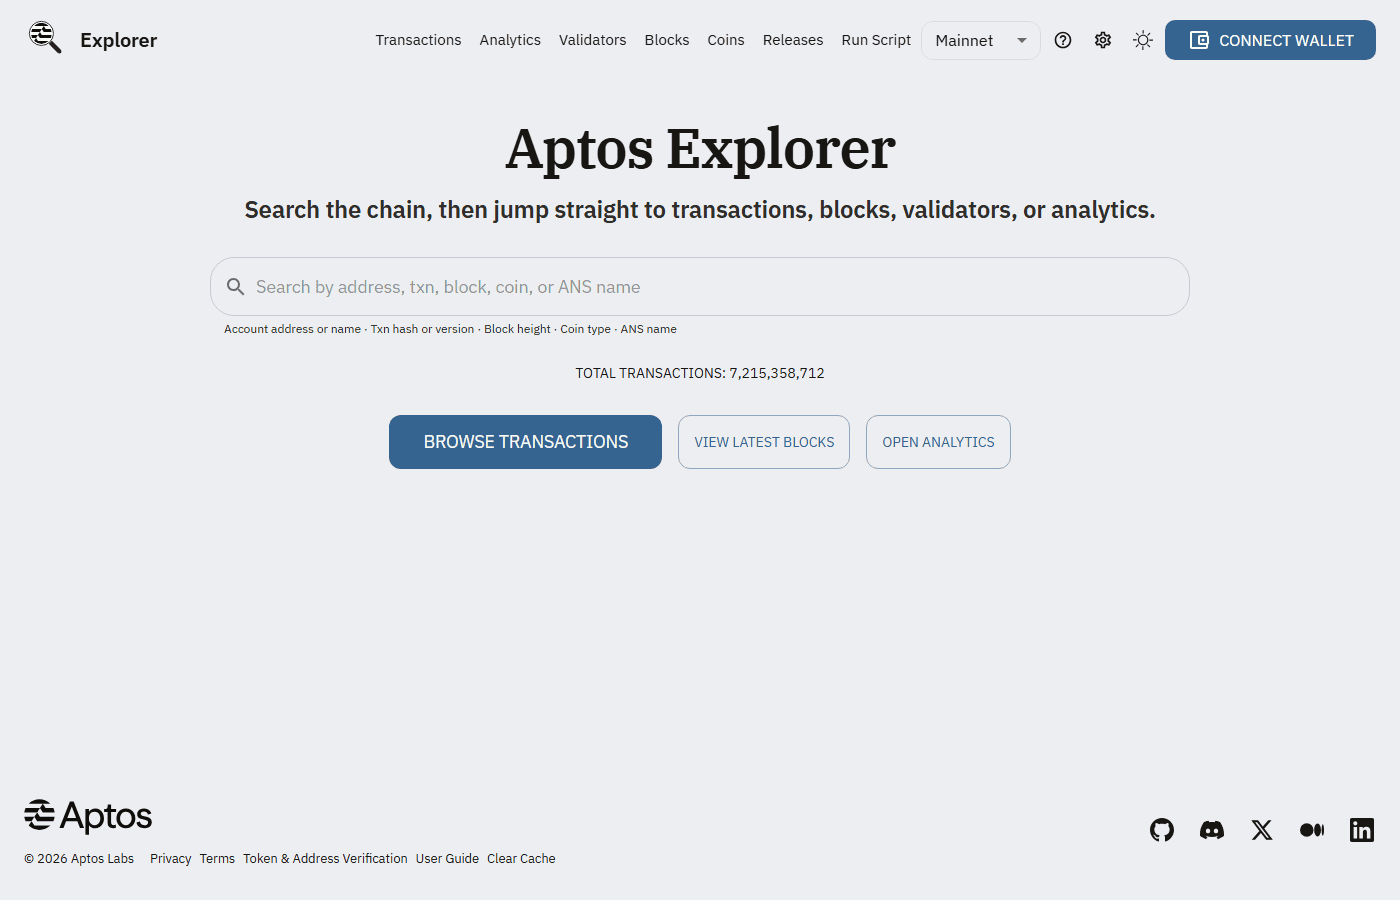Open the LinkedIn footer icon
Viewport: 1400px width, 900px height.
(x=1362, y=830)
